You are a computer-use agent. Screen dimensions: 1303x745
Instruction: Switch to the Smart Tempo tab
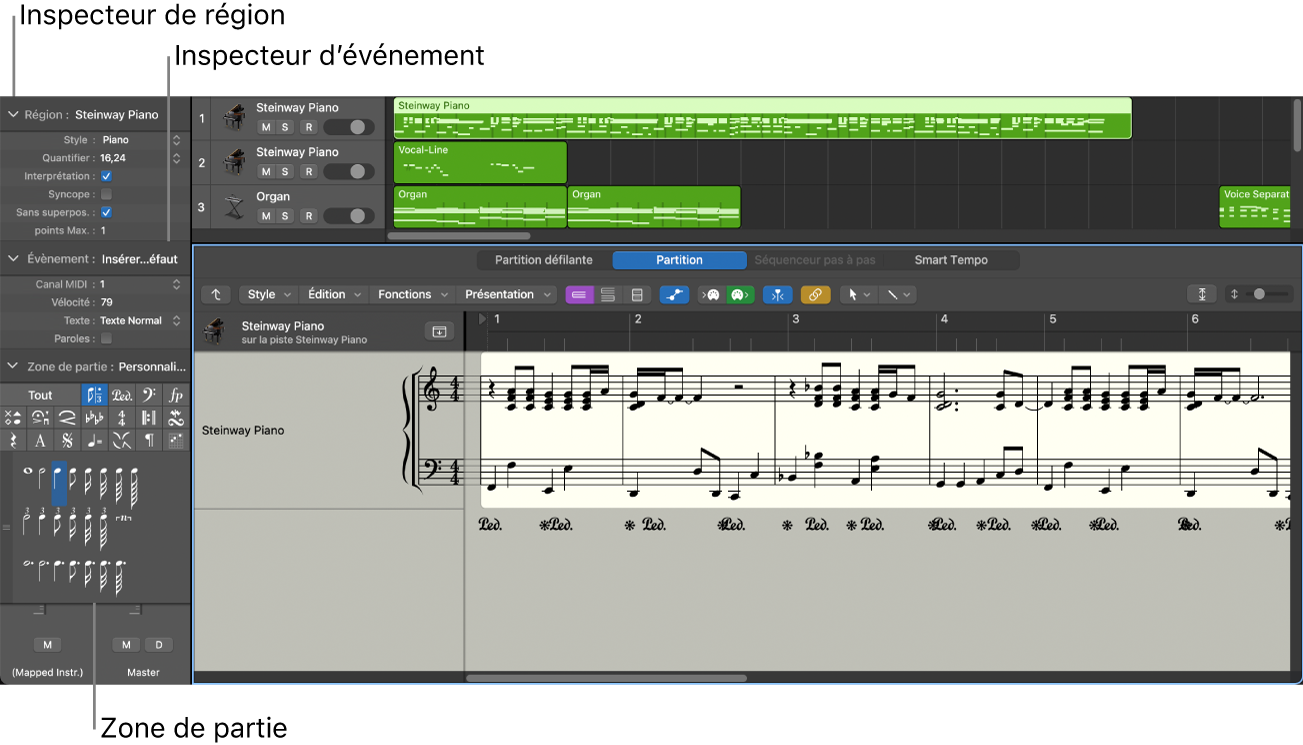pos(950,260)
